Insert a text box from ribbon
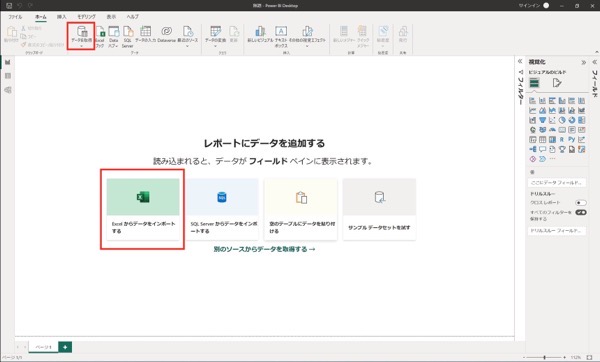This screenshot has height=362, width=600. tap(281, 37)
